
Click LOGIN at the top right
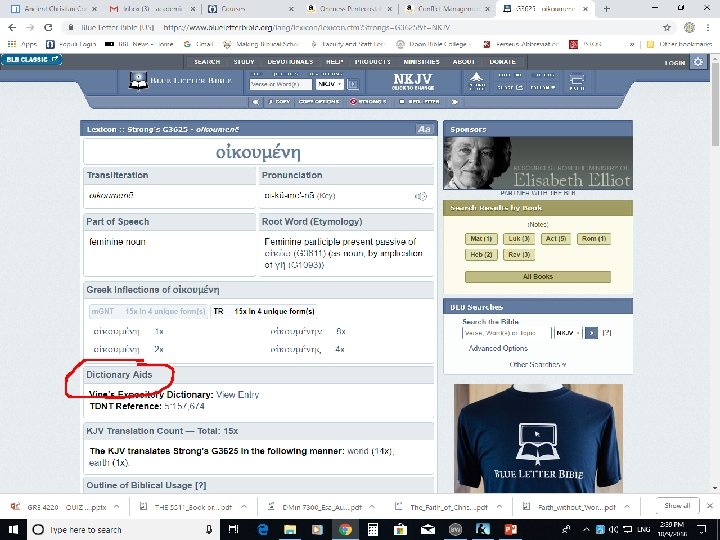coord(675,62)
